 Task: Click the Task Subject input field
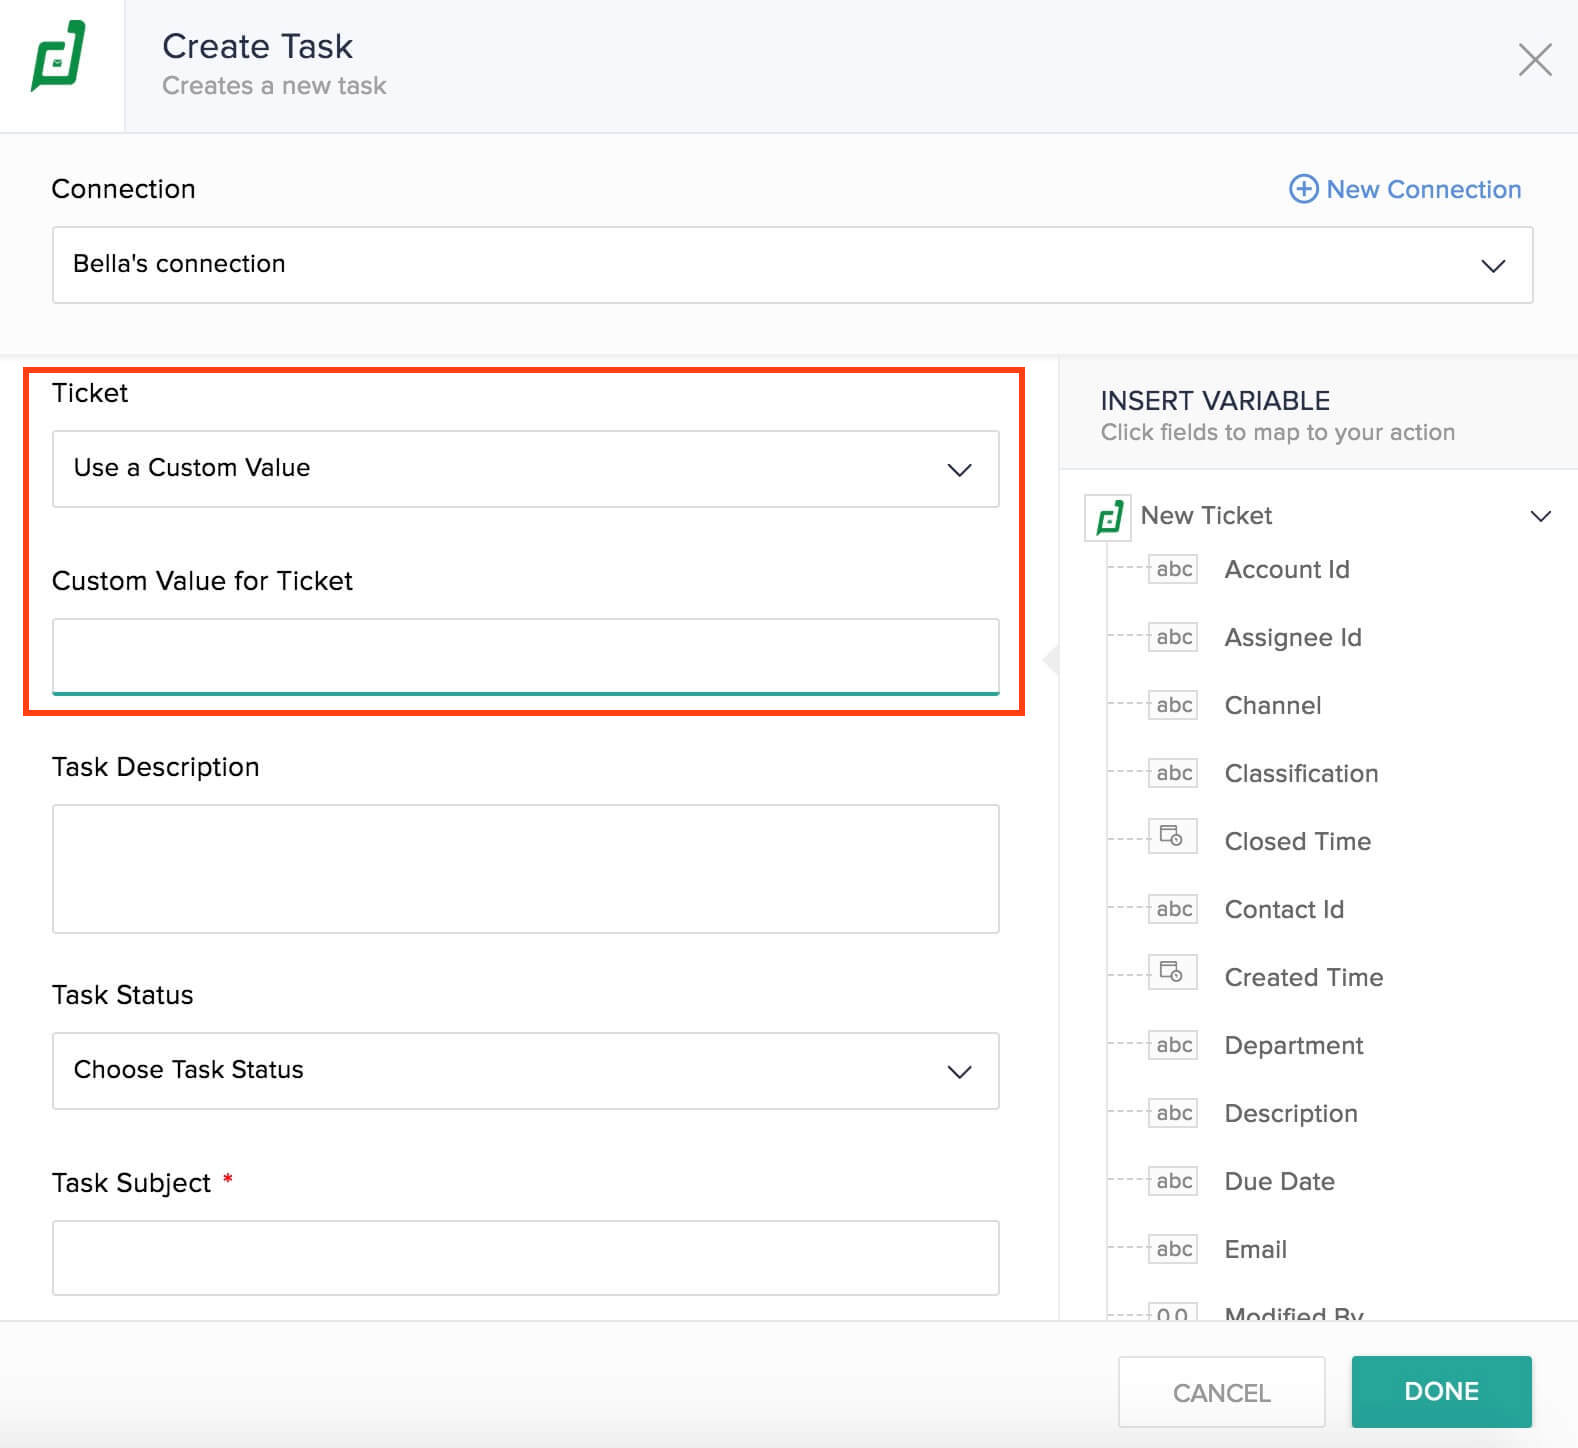tap(525, 1258)
